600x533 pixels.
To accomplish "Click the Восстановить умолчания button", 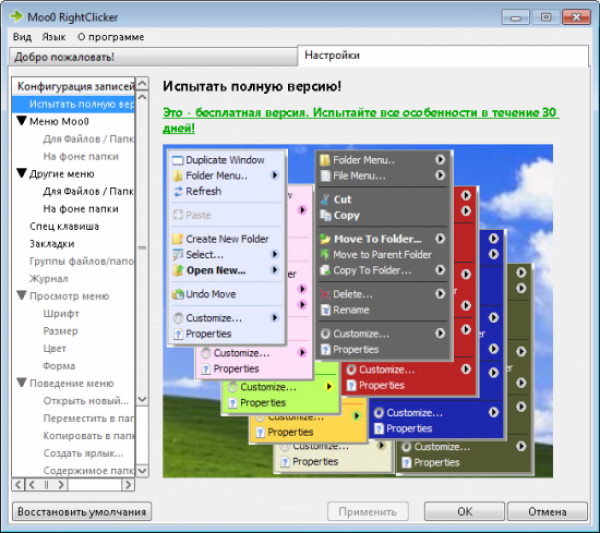I will pyautogui.click(x=82, y=512).
